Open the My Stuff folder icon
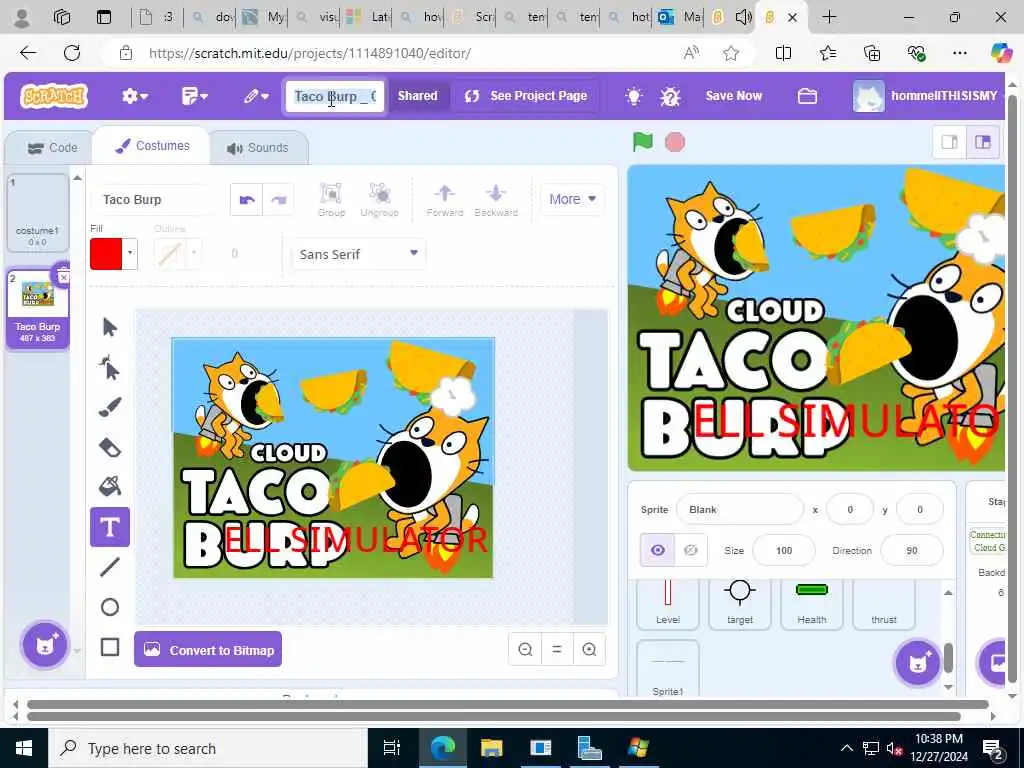This screenshot has height=768, width=1024. tap(807, 96)
